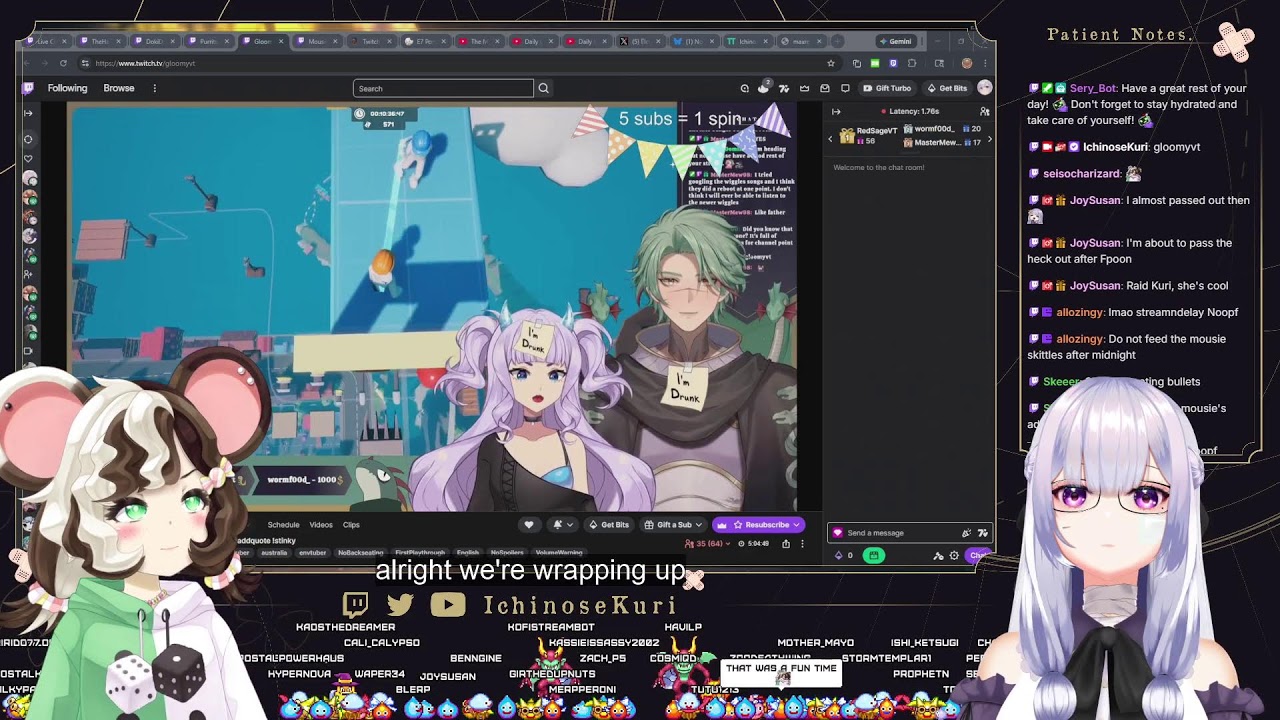Open Gift Turbo

click(x=887, y=88)
